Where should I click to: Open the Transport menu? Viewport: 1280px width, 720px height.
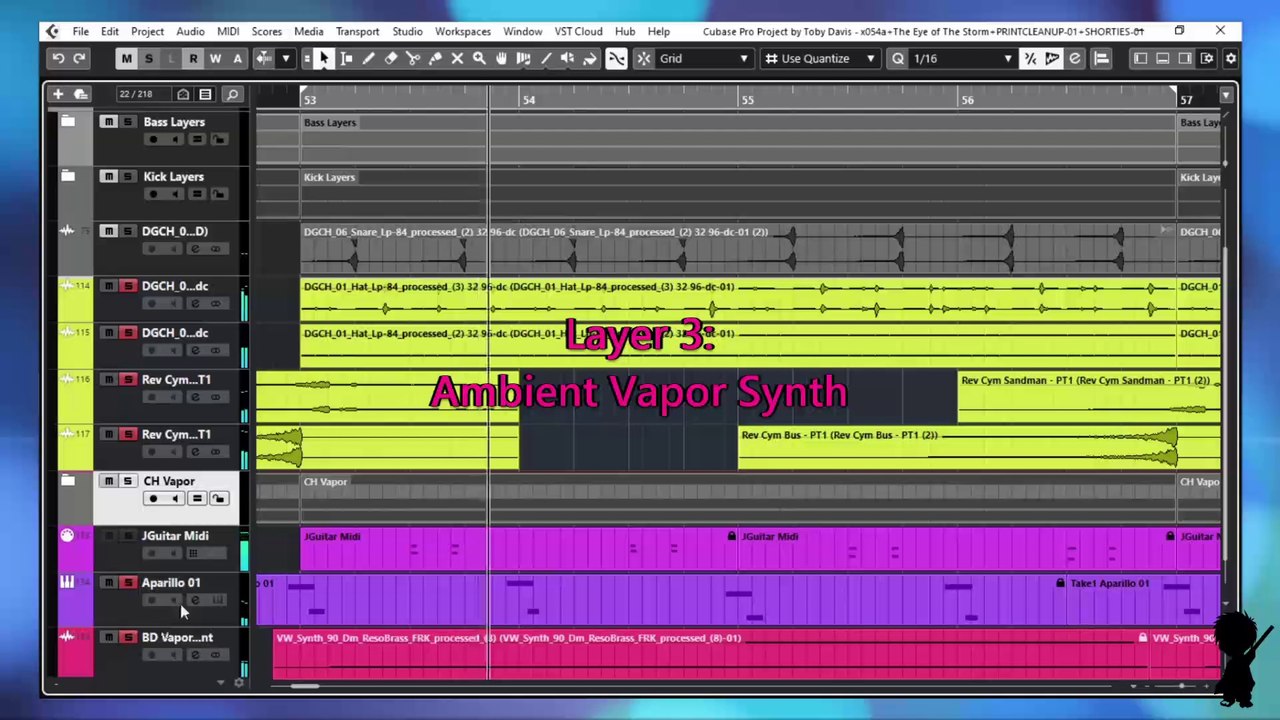click(x=357, y=31)
